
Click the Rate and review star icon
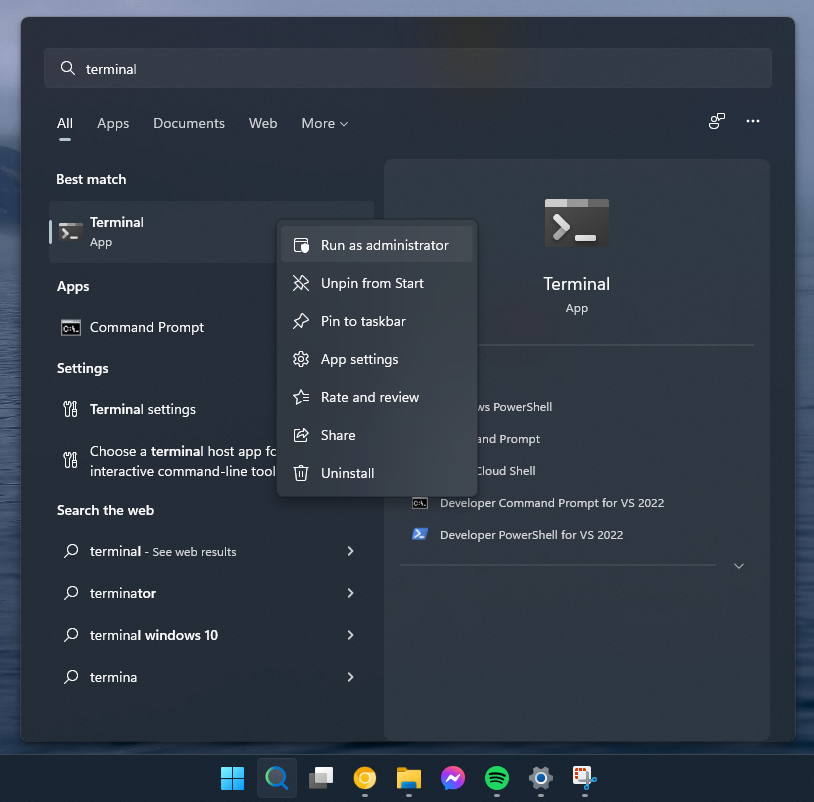(300, 397)
